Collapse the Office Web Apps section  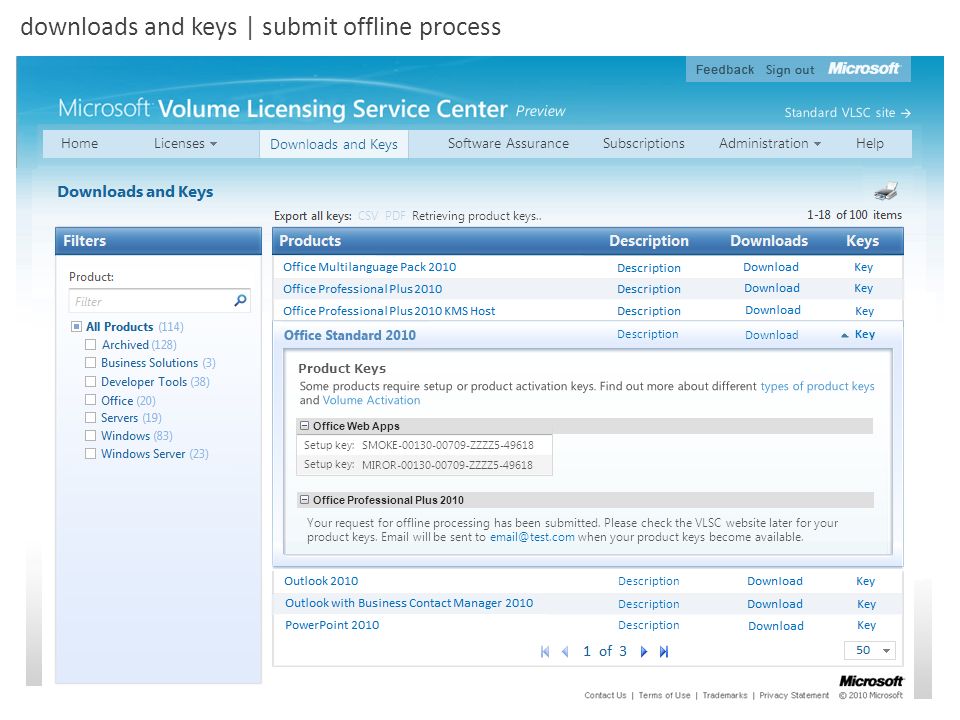tap(304, 426)
